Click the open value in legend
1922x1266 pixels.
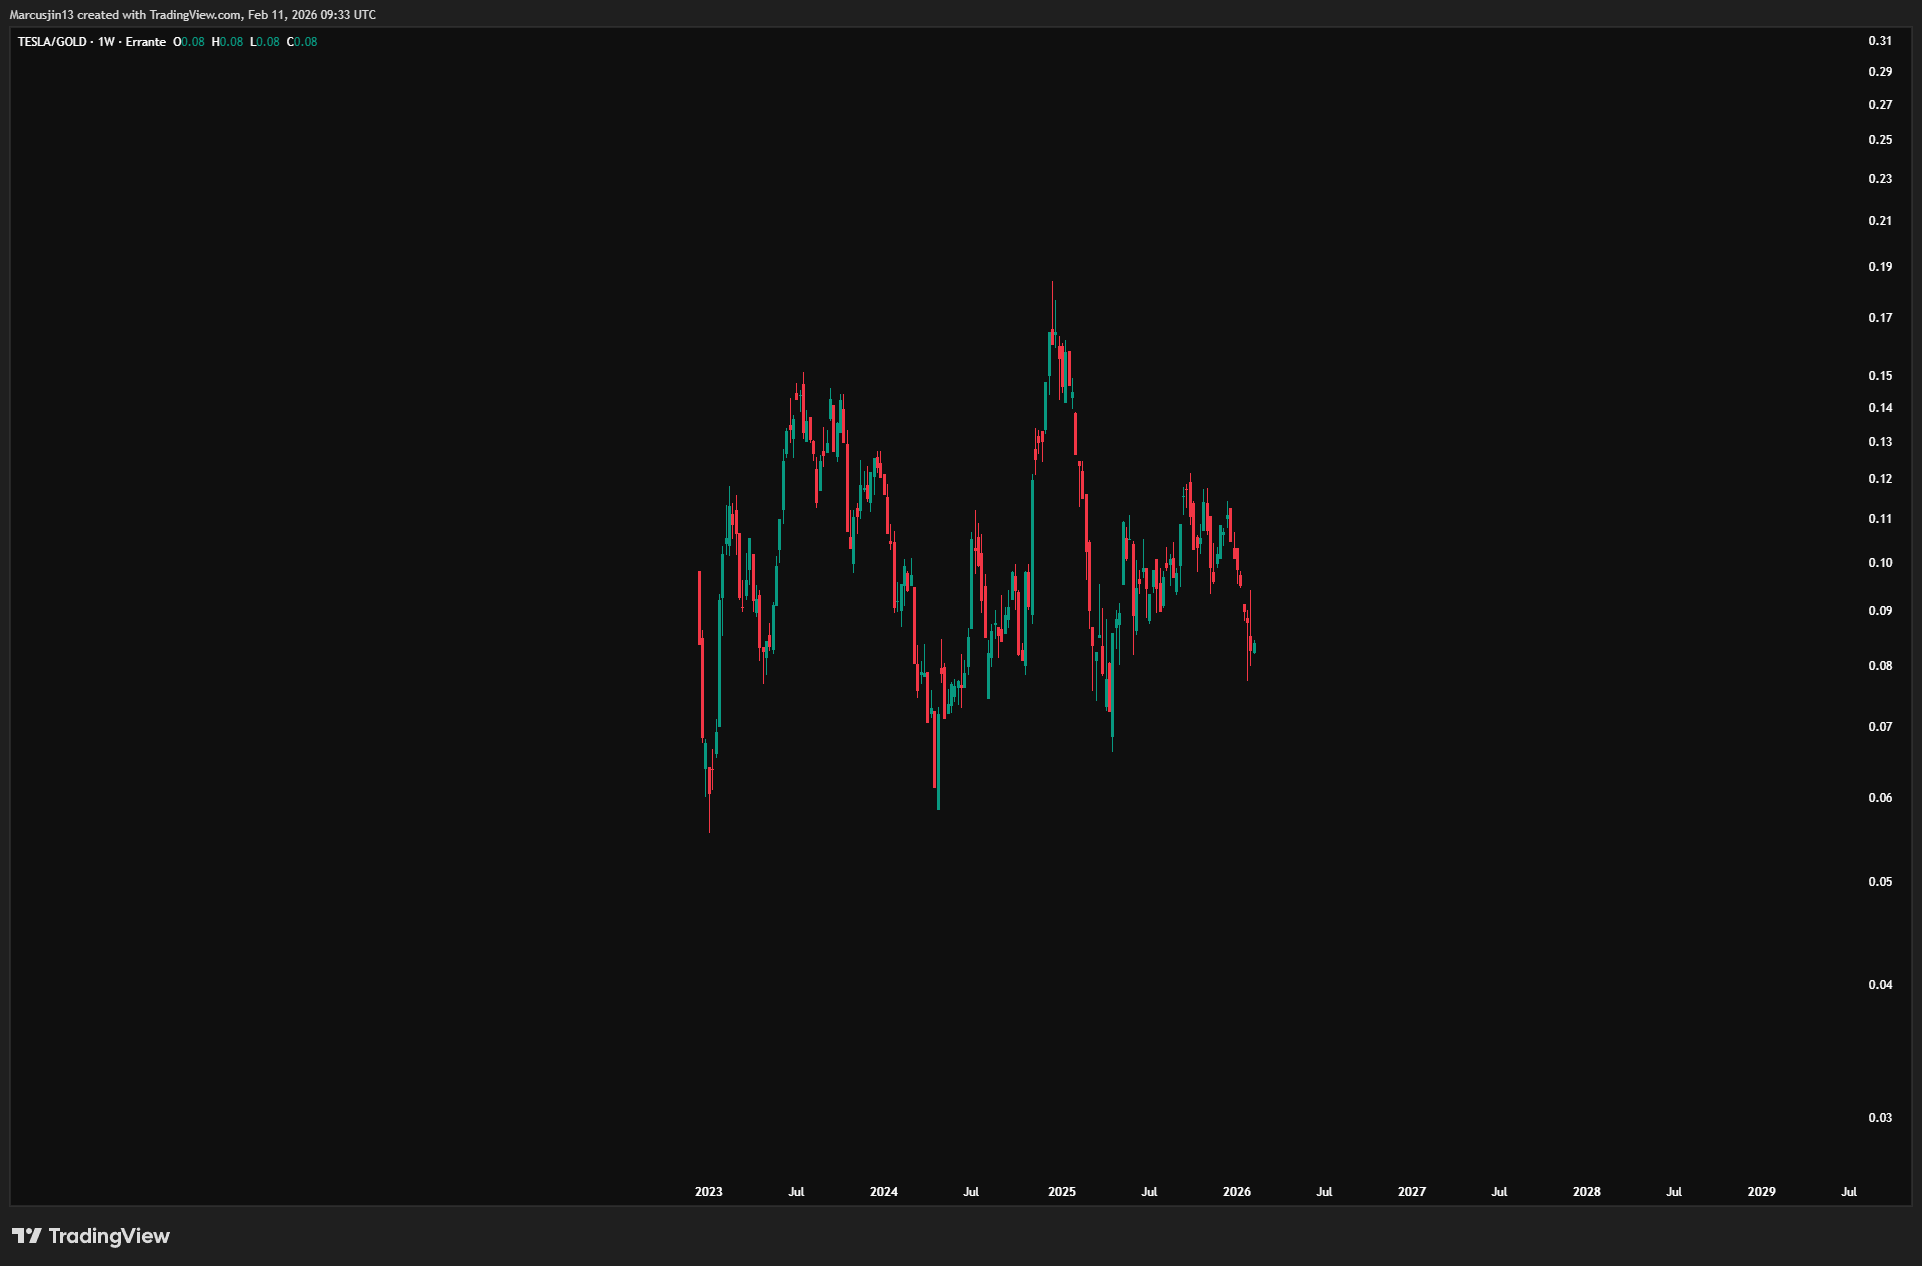point(192,42)
